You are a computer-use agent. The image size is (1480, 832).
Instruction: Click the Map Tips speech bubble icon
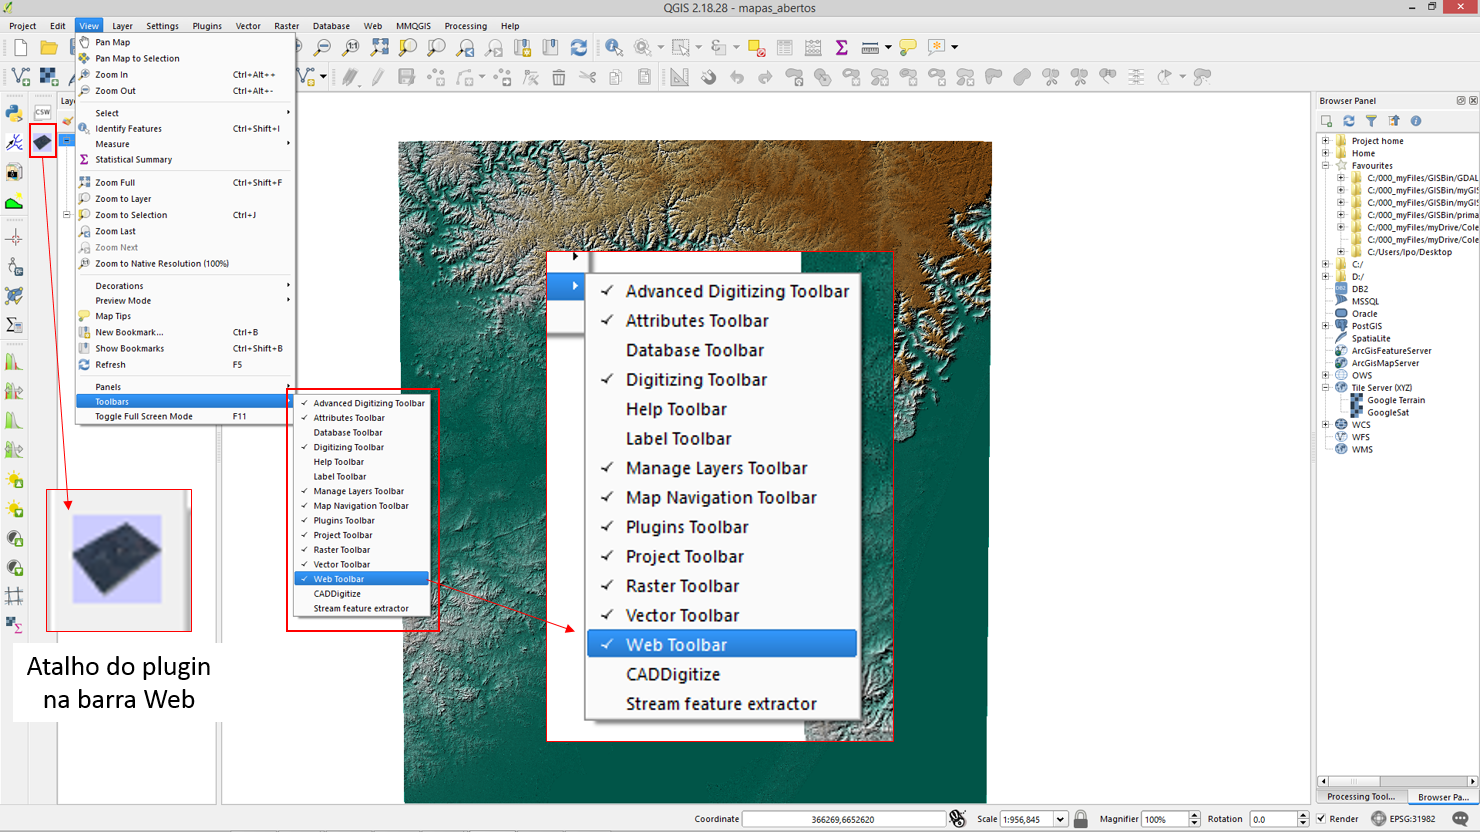(907, 47)
